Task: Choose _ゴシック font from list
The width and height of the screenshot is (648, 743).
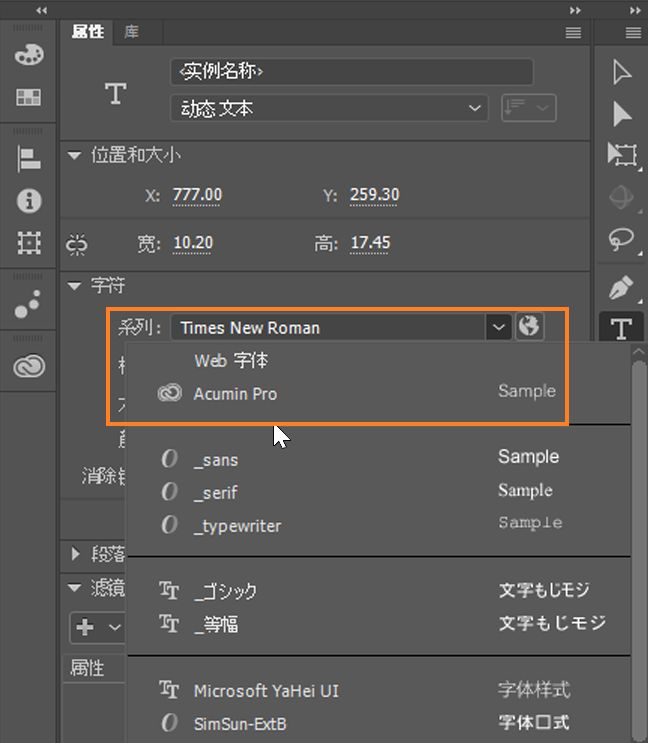Action: [378, 591]
